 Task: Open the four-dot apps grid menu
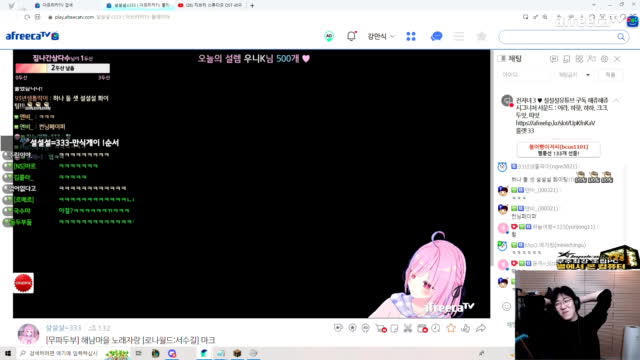pyautogui.click(x=411, y=36)
